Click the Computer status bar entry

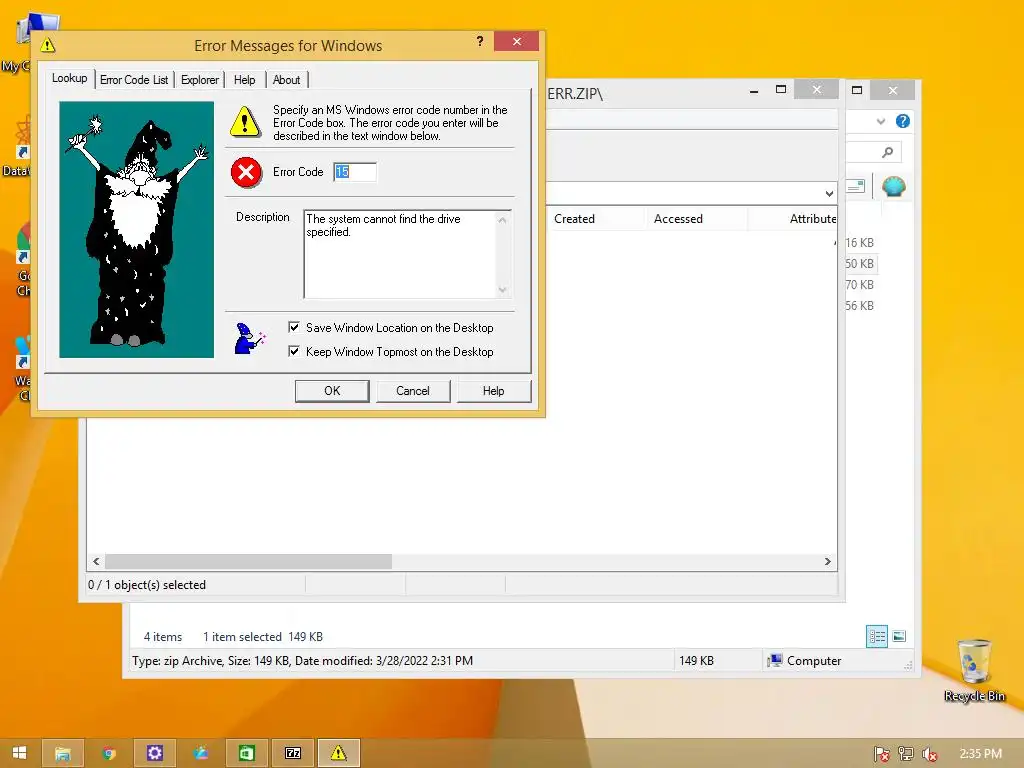(x=805, y=660)
